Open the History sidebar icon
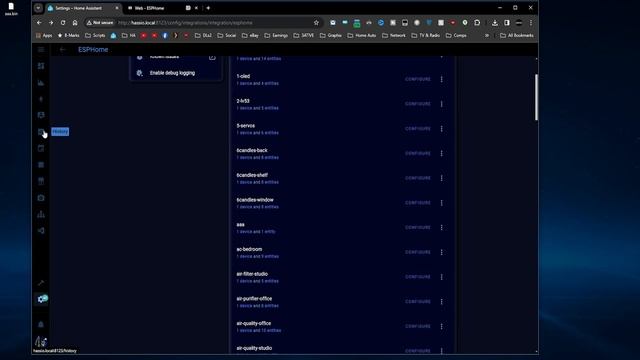 (x=41, y=132)
